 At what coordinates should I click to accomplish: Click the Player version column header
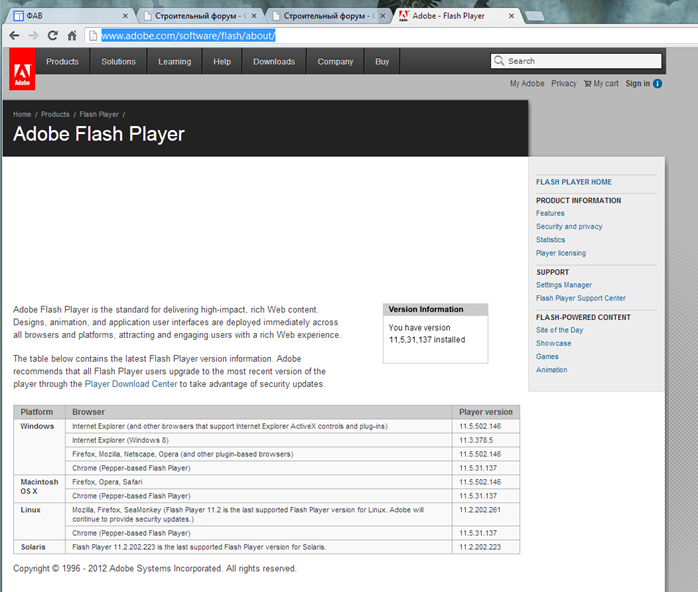(486, 412)
